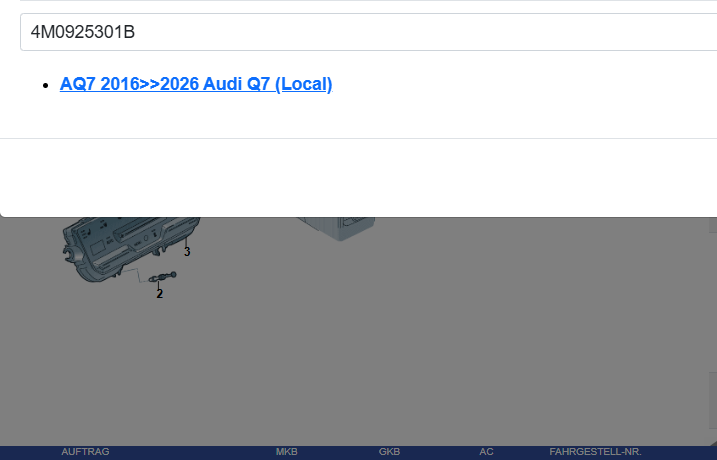Viewport: 717px width, 460px height.
Task: Click the GKB label in the status bar
Action: 389,452
